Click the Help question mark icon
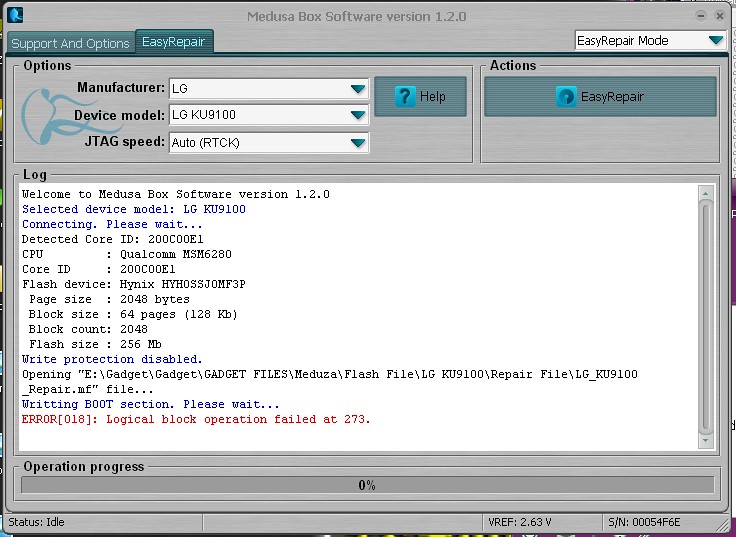 [x=405, y=97]
